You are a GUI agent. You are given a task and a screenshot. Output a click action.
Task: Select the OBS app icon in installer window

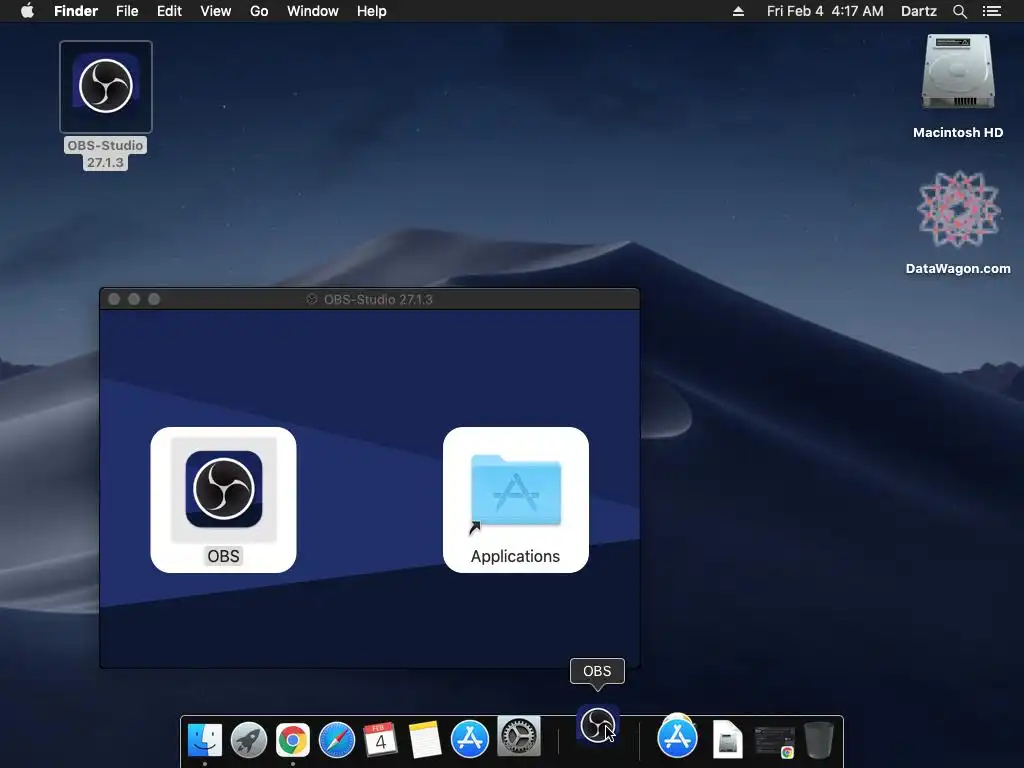coord(223,489)
